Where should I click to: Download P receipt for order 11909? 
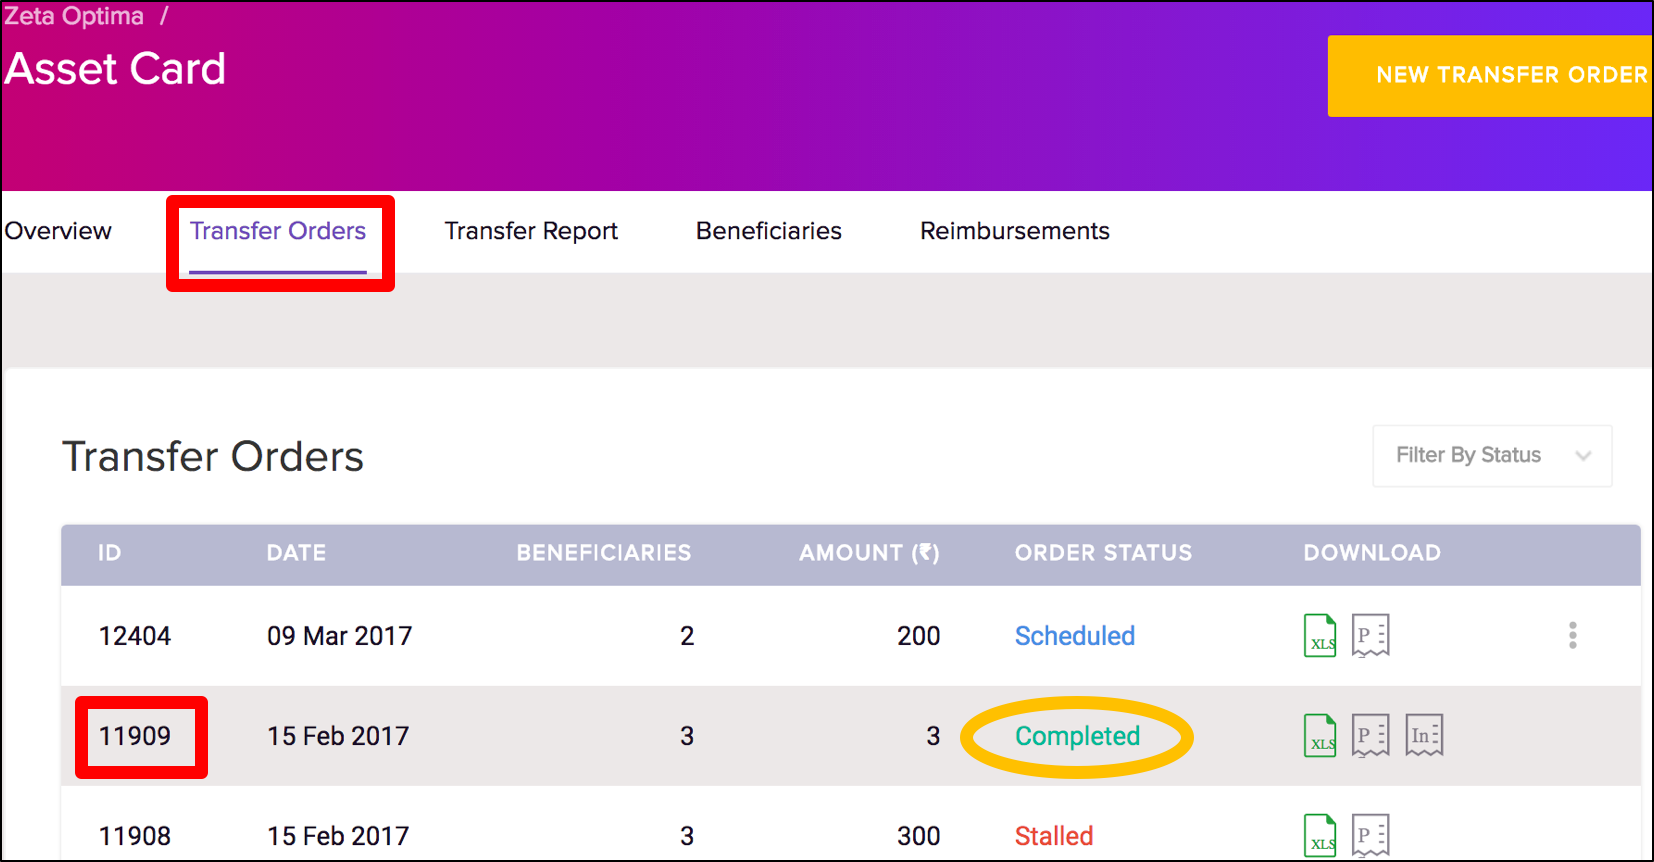click(x=1370, y=736)
